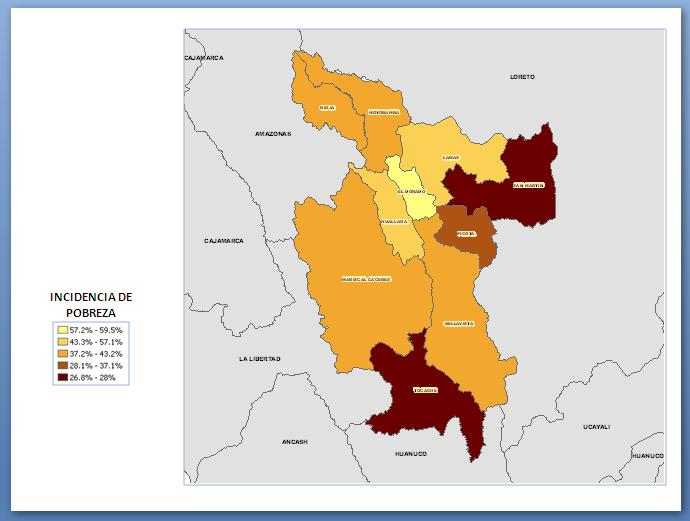Select the PICOTA province label
This screenshot has width=690, height=521.
pyautogui.click(x=466, y=233)
